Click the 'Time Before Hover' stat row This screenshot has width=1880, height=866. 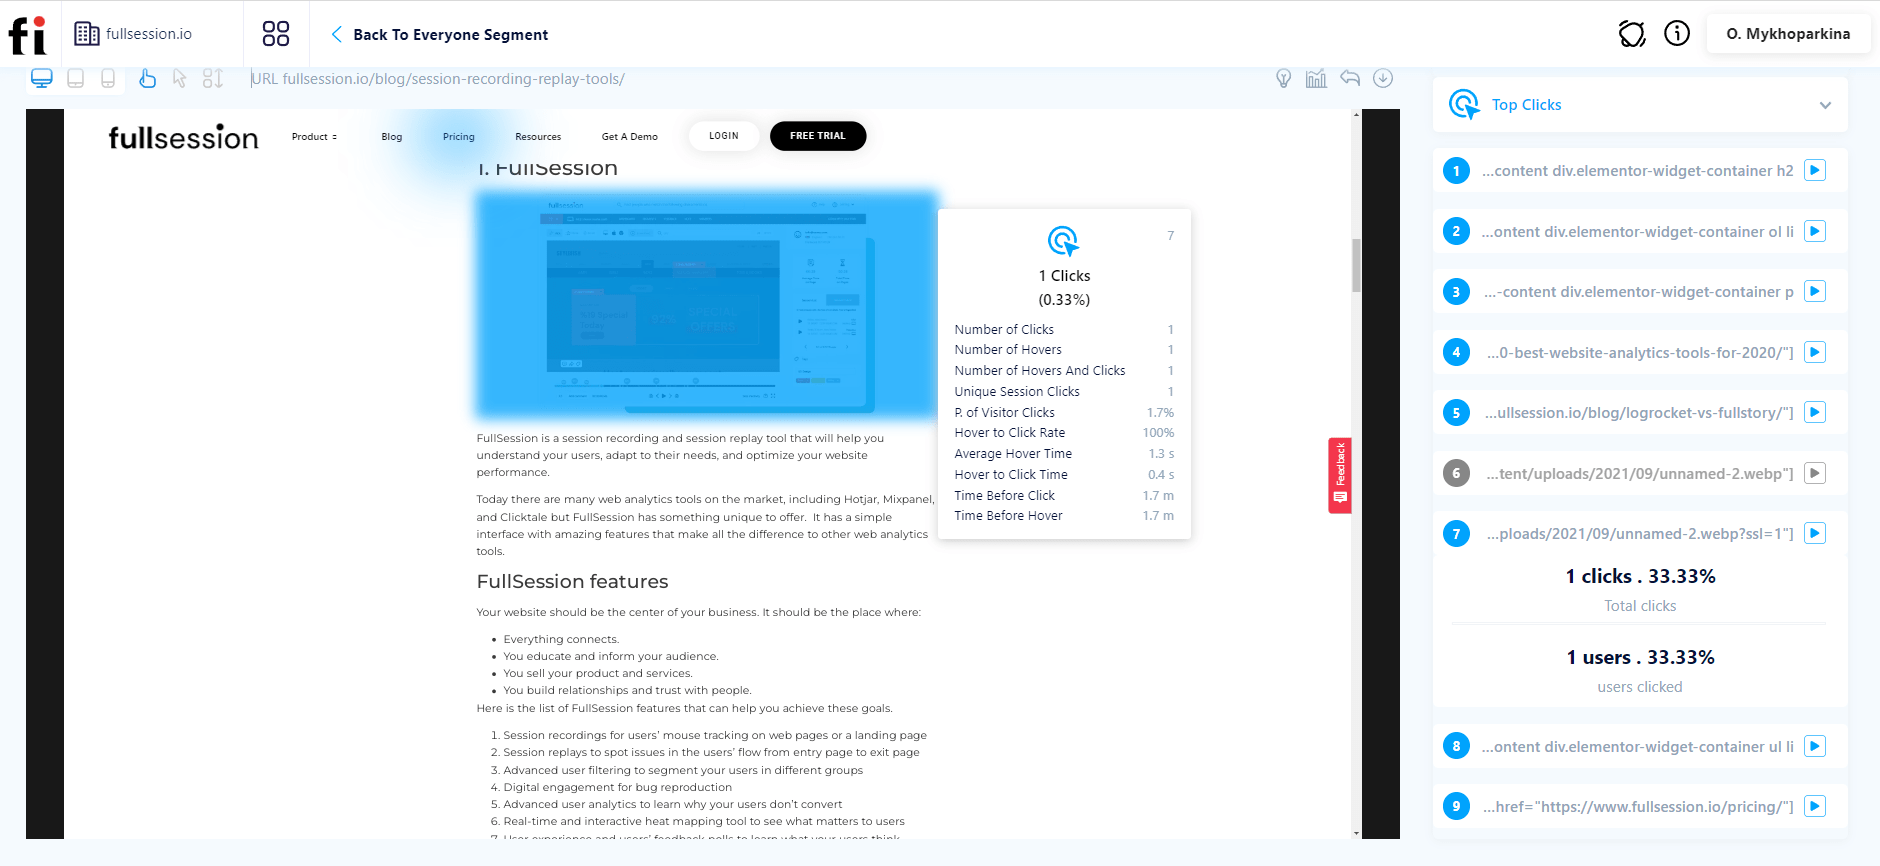point(1064,516)
